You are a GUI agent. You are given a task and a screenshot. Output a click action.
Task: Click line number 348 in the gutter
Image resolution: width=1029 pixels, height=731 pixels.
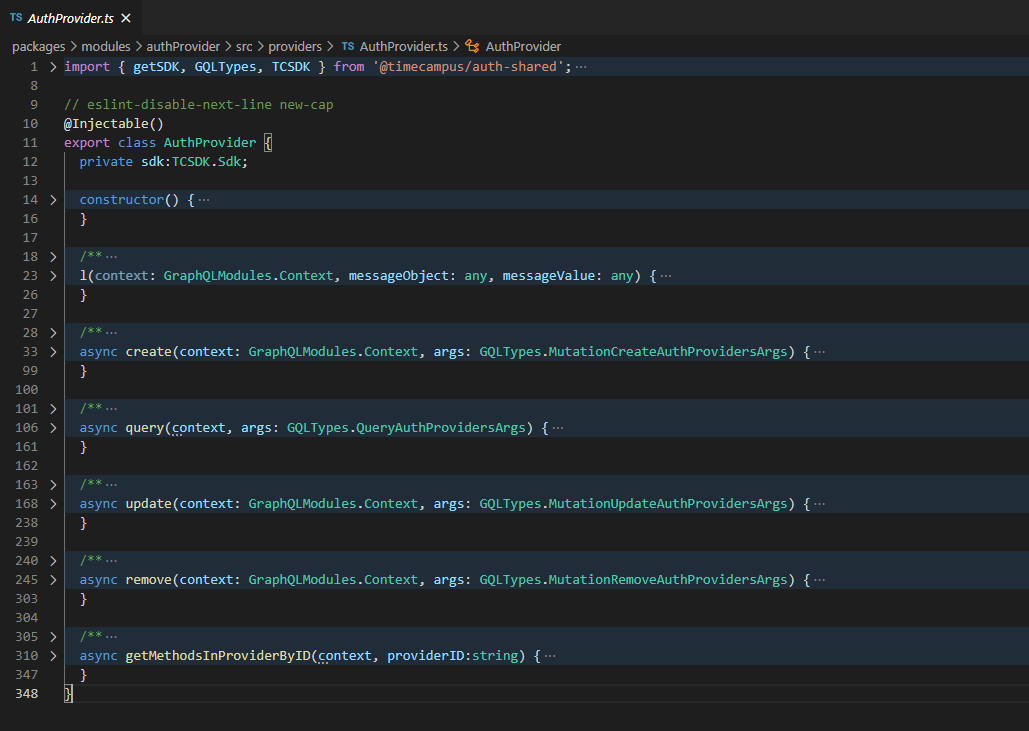point(27,693)
